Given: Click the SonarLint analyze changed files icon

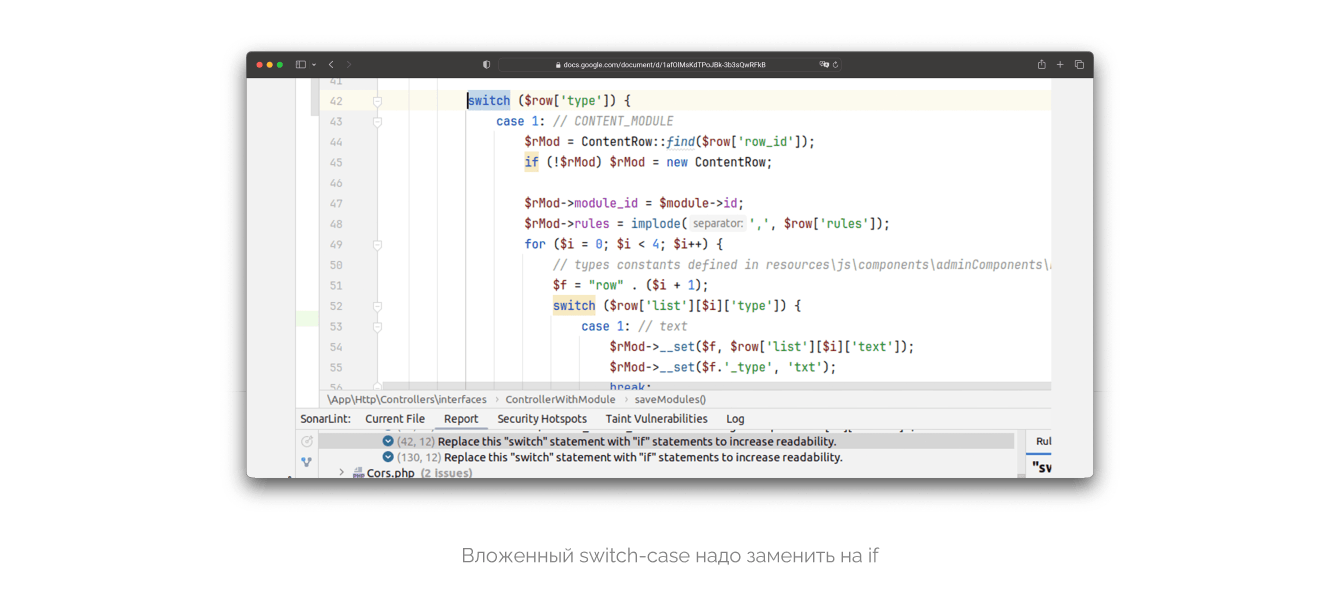Looking at the screenshot, I should pos(307,441).
